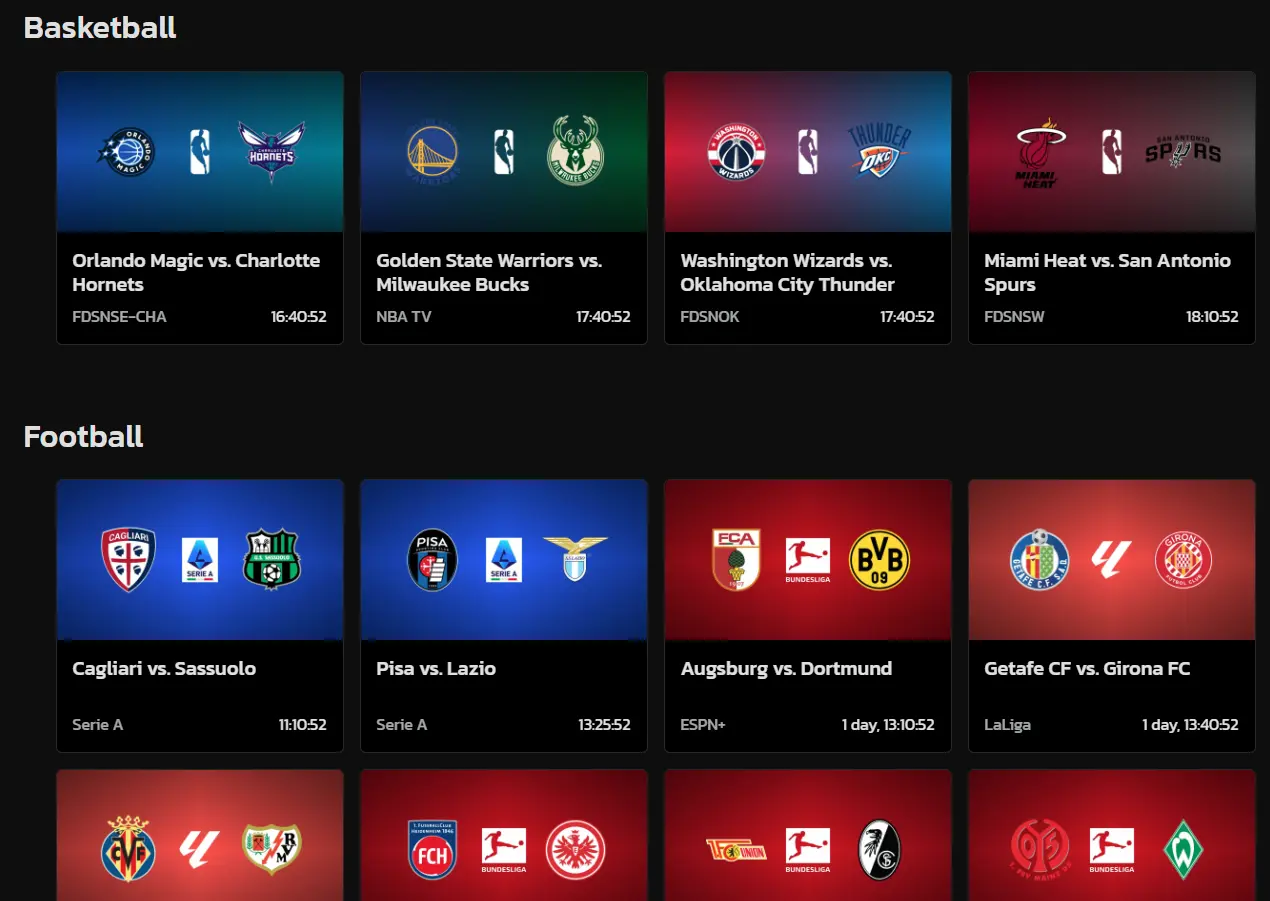Viewport: 1270px width, 901px height.
Task: Click the Union Berlin logo
Action: pos(736,848)
